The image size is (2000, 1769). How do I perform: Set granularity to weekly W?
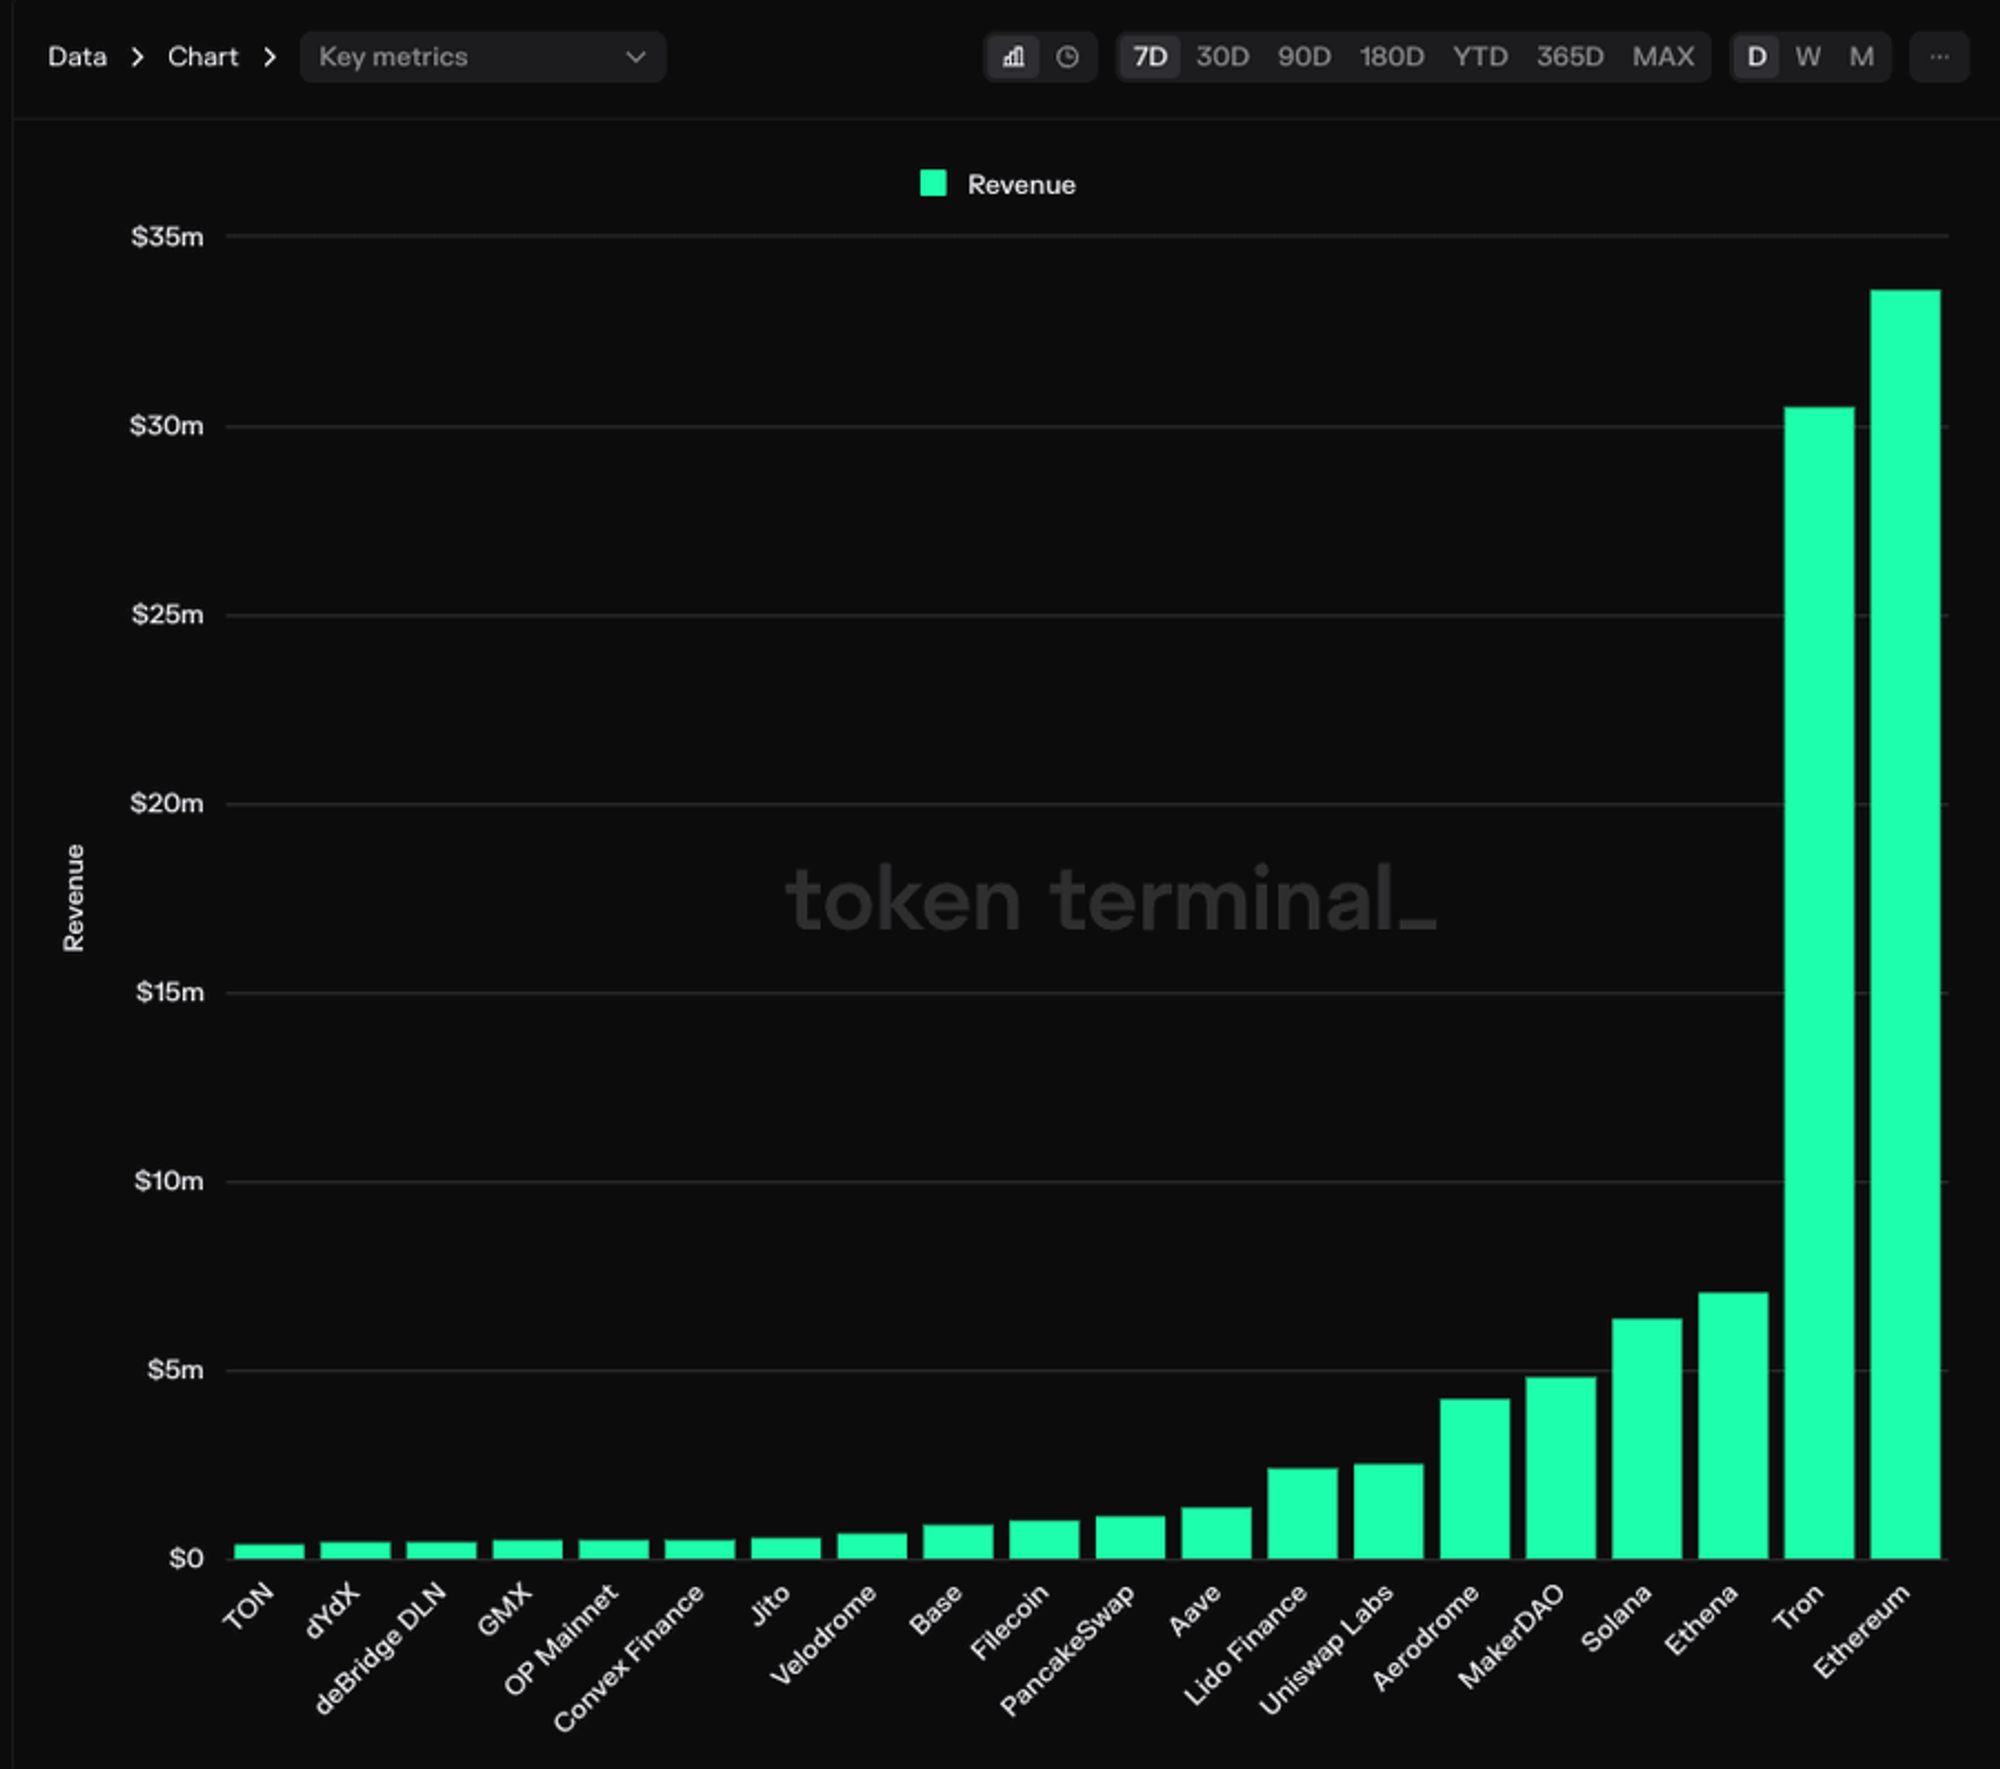[1807, 57]
